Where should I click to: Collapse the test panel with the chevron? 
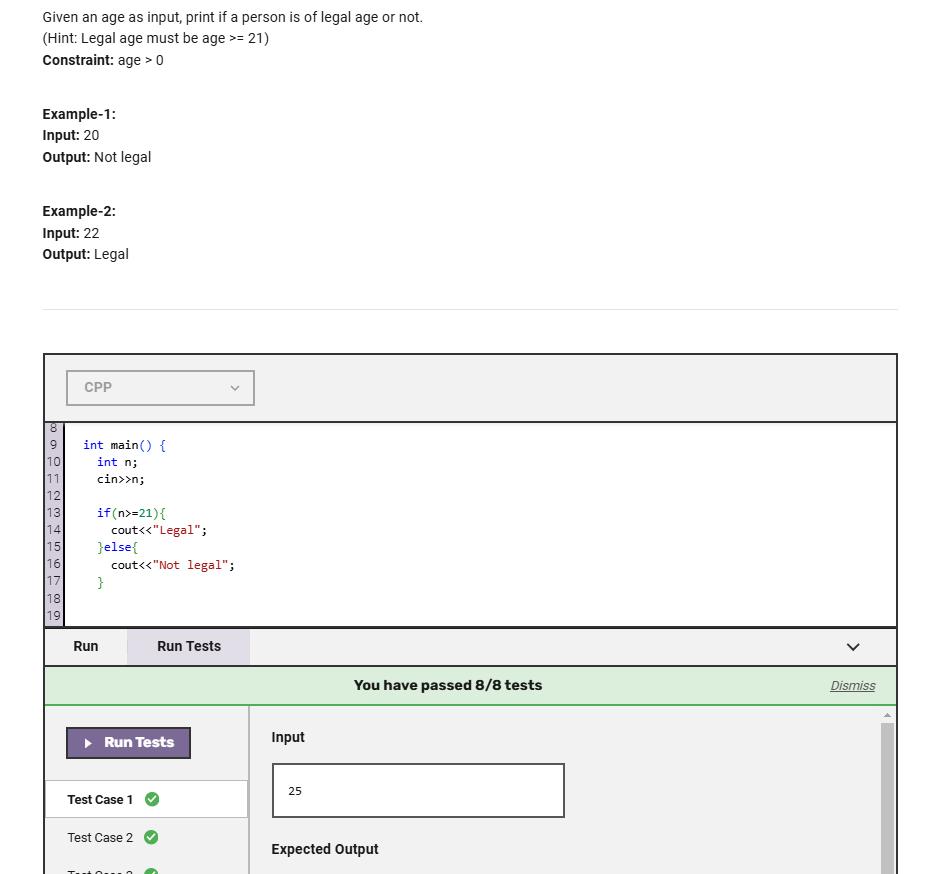(853, 647)
